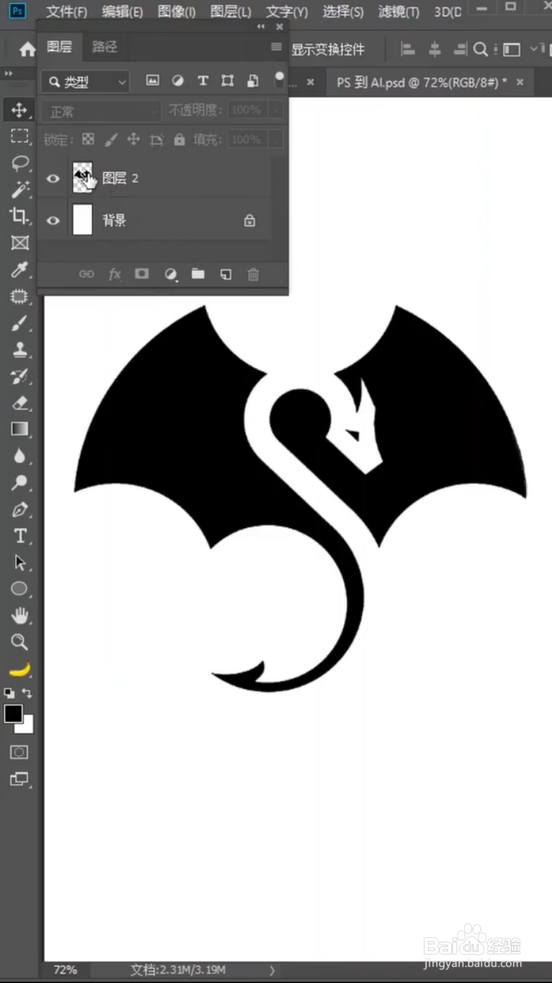
Task: Collapse the Layers panel with double arrows
Action: coord(261,26)
